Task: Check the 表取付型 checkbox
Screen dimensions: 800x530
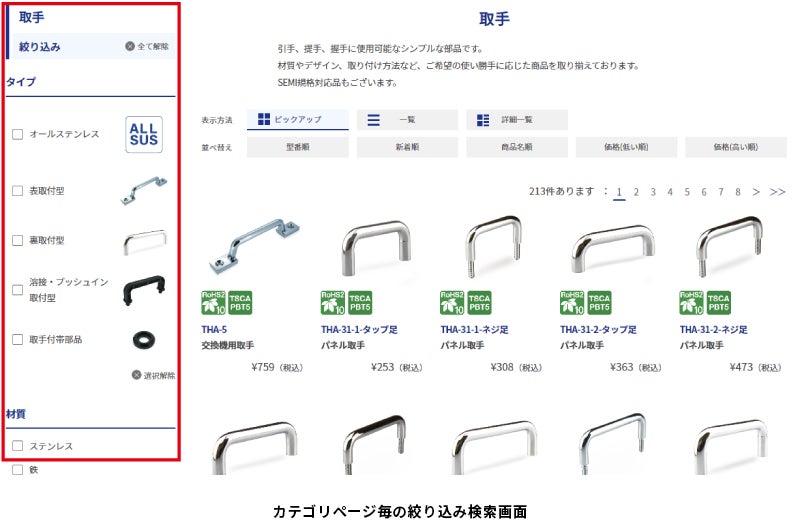Action: coord(18,191)
